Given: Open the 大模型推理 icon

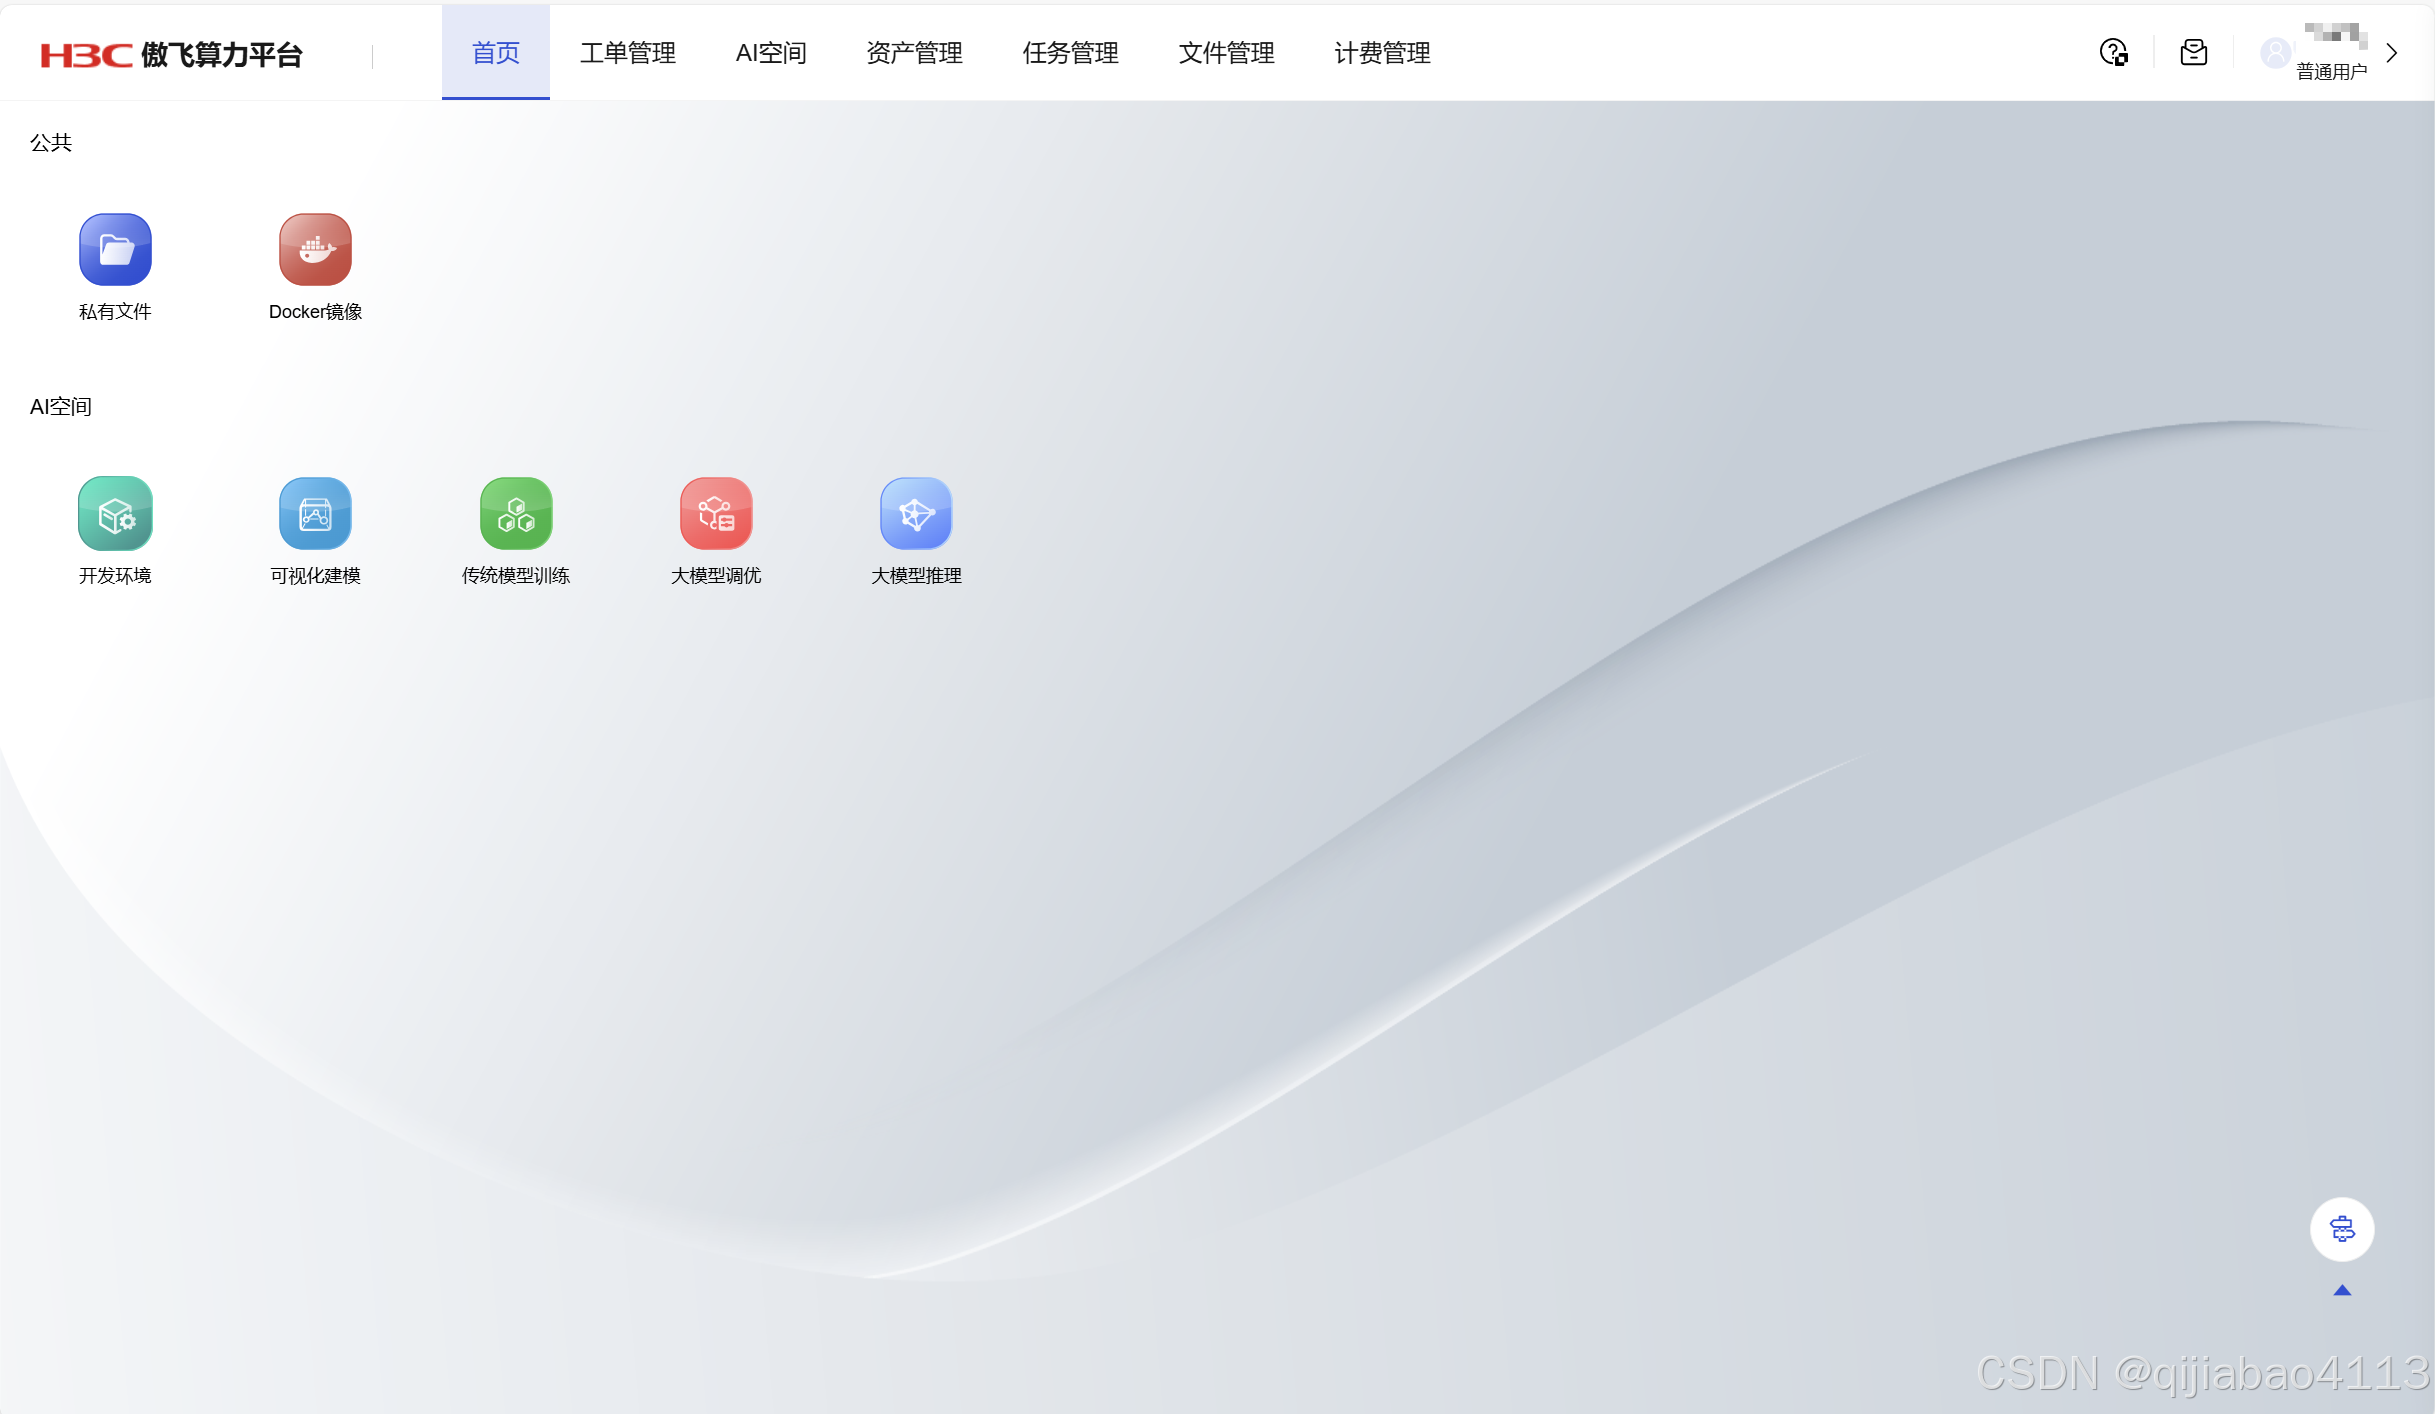Looking at the screenshot, I should point(916,514).
